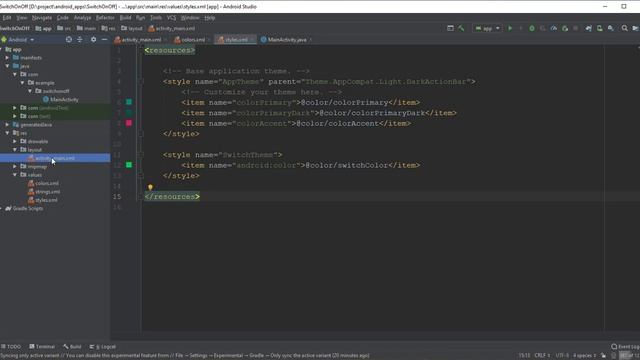The height and width of the screenshot is (360, 640).
Task: Open the Edit menu
Action: click(x=7, y=18)
